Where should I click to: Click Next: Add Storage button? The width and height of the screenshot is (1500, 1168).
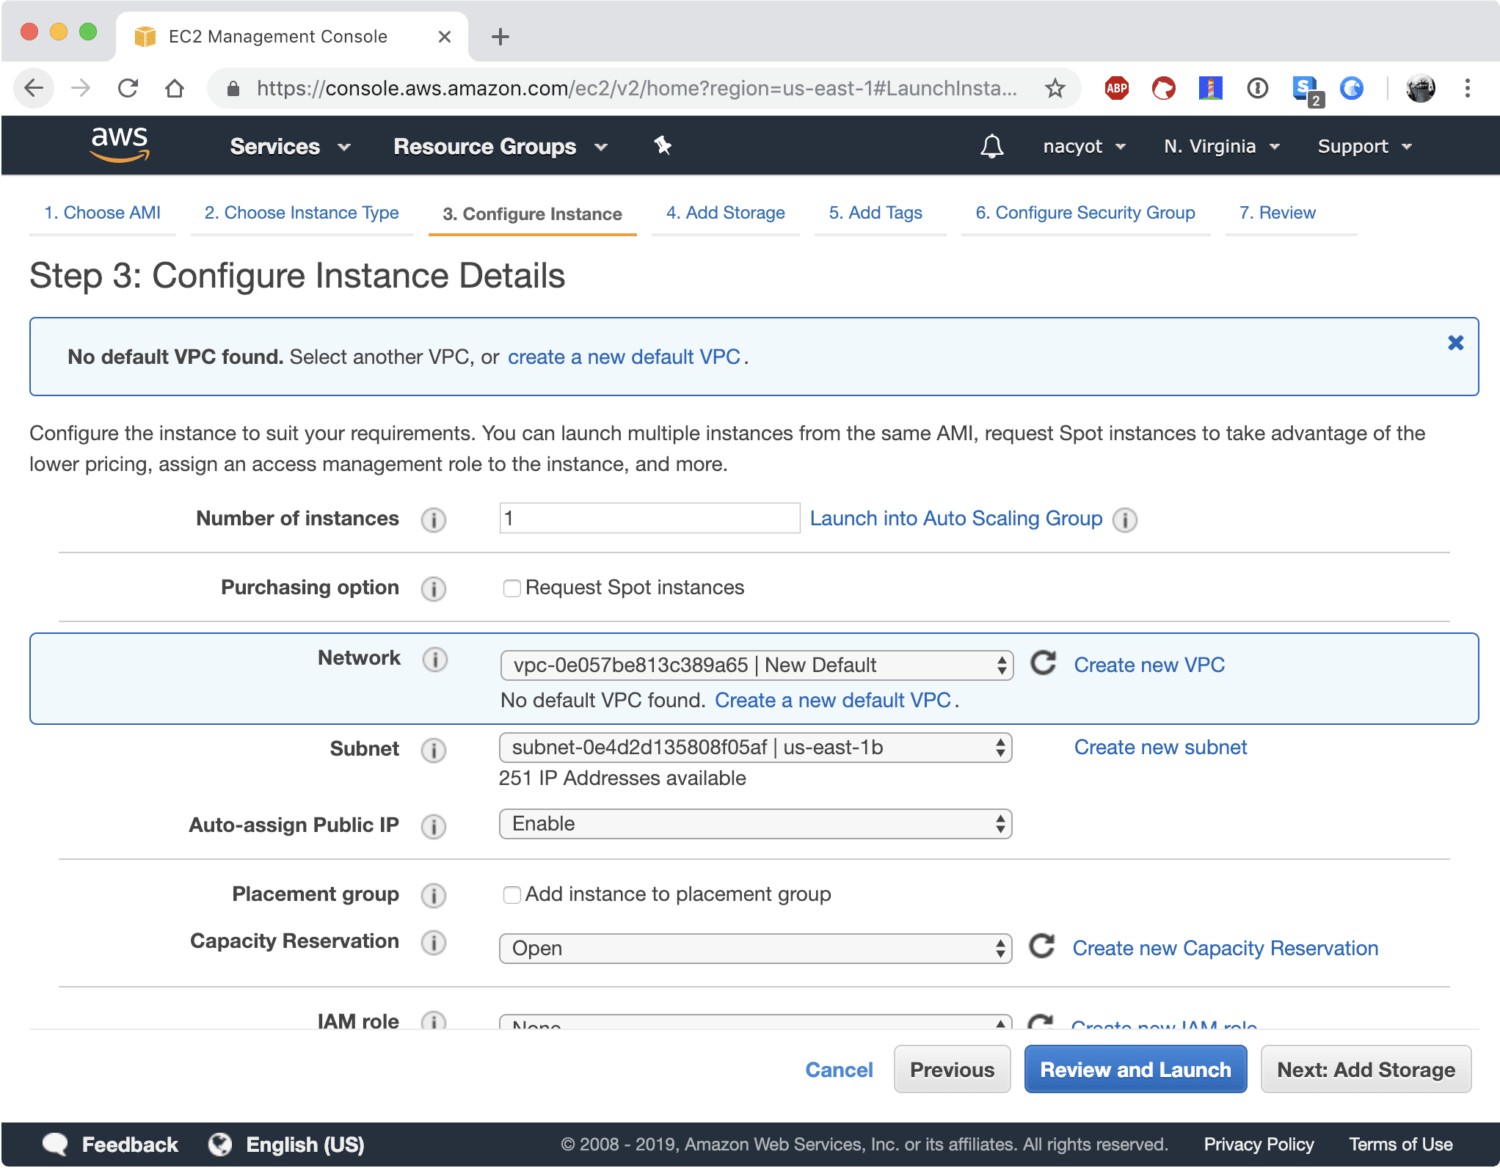click(x=1366, y=1069)
